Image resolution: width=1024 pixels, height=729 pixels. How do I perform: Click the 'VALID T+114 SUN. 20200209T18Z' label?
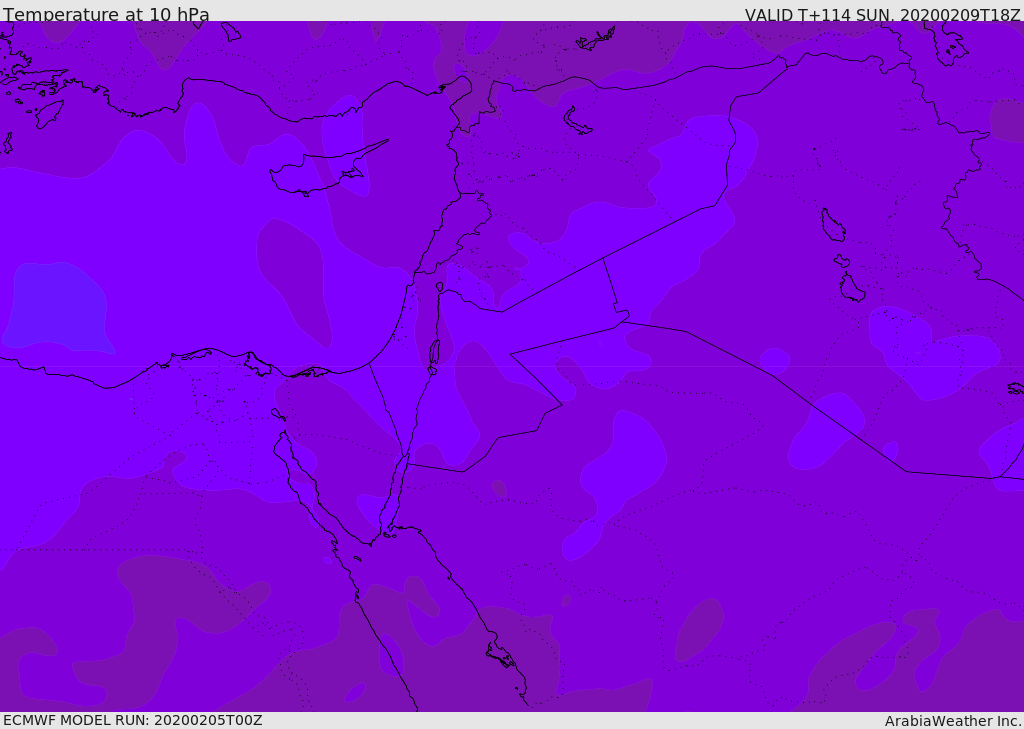click(x=883, y=15)
